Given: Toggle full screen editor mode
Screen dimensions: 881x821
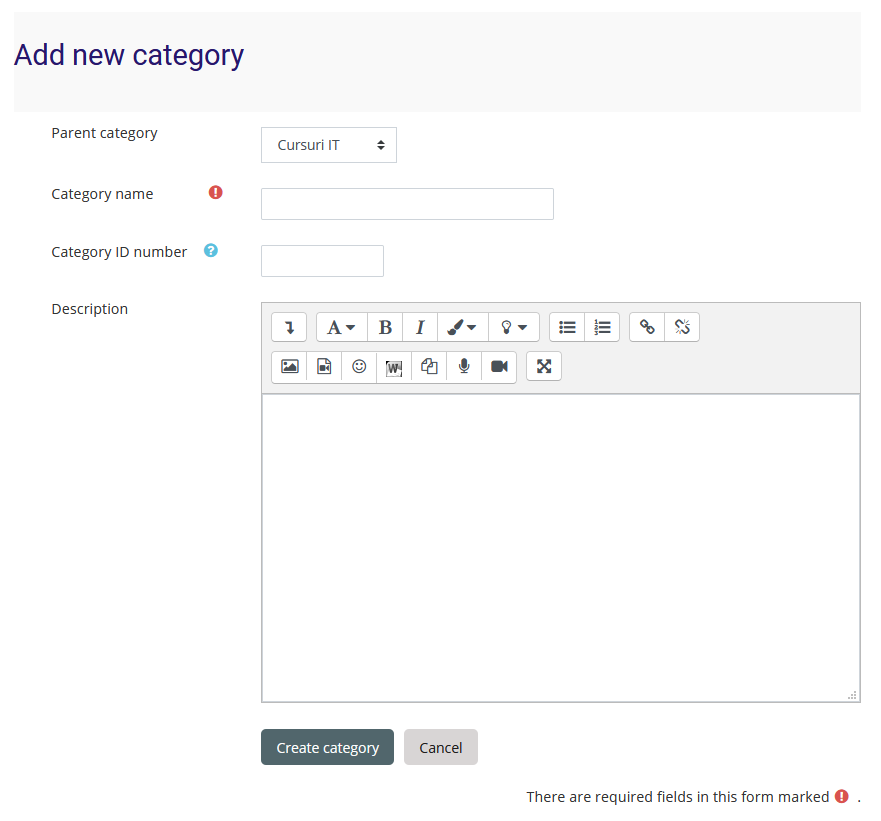Looking at the screenshot, I should pyautogui.click(x=544, y=366).
